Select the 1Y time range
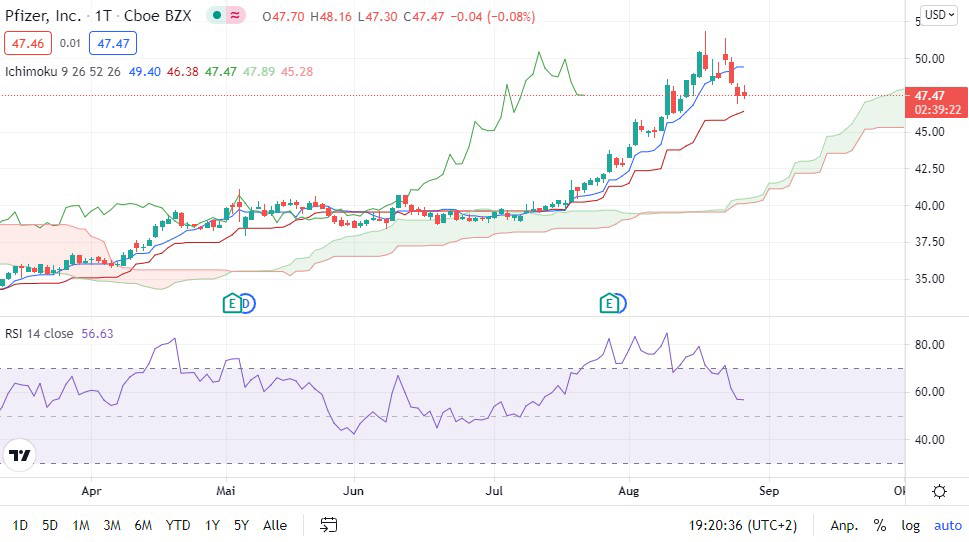This screenshot has height=542, width=969. pos(212,525)
